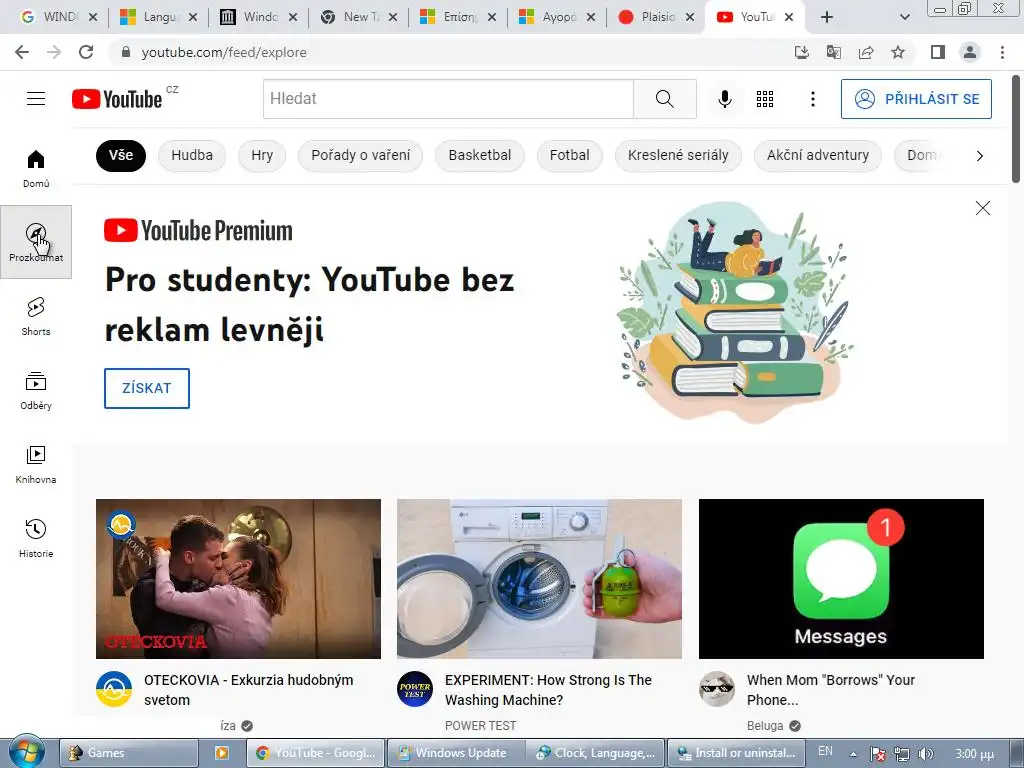
Task: Bookmark this page with star icon
Action: point(898,52)
